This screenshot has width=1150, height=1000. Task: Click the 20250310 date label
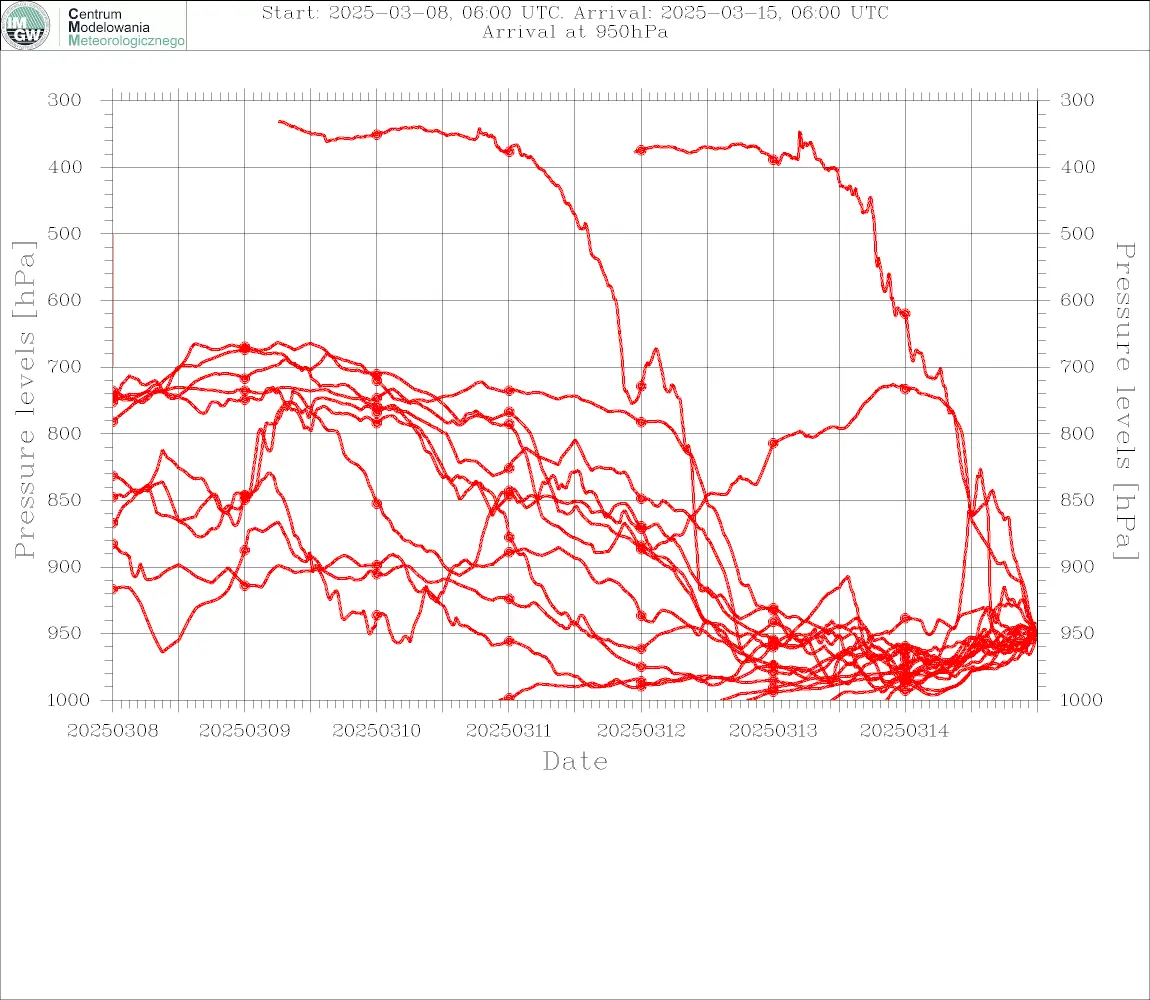pos(376,731)
